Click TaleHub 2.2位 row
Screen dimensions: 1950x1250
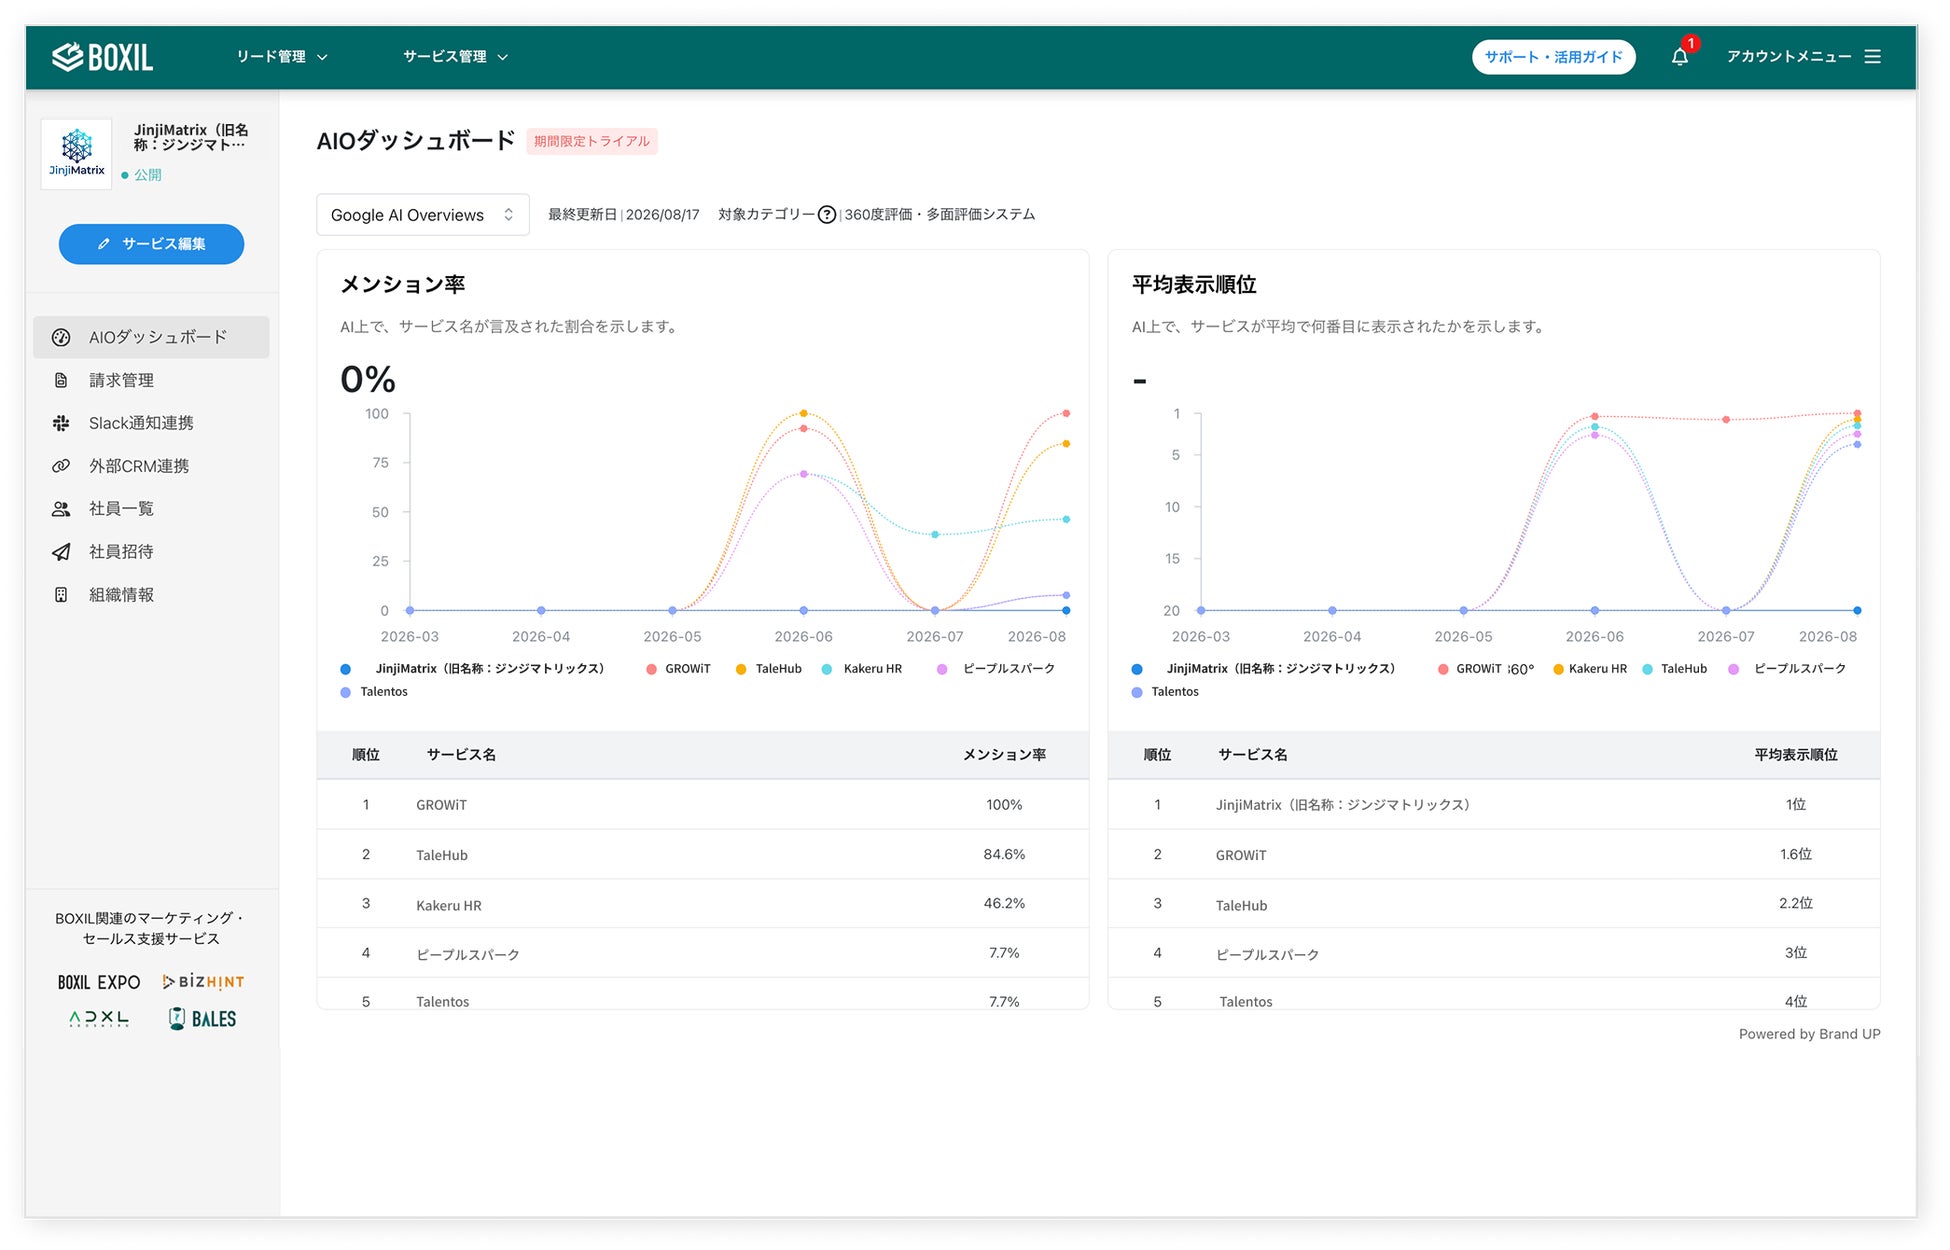1494,904
